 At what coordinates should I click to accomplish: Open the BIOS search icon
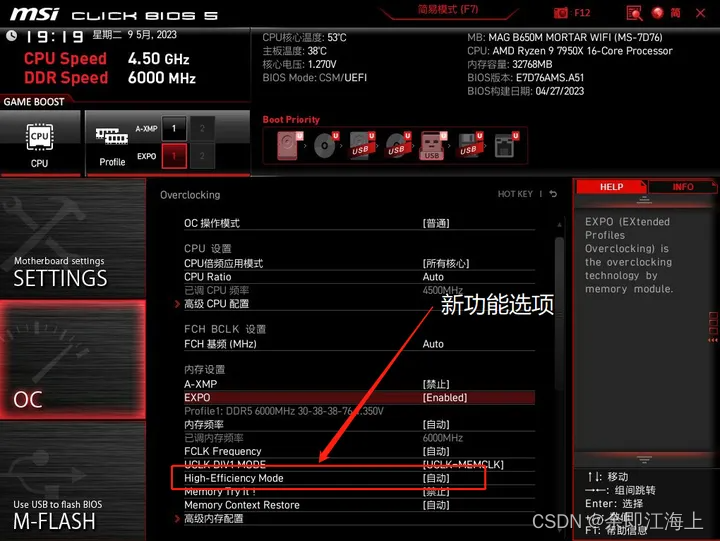pos(634,13)
